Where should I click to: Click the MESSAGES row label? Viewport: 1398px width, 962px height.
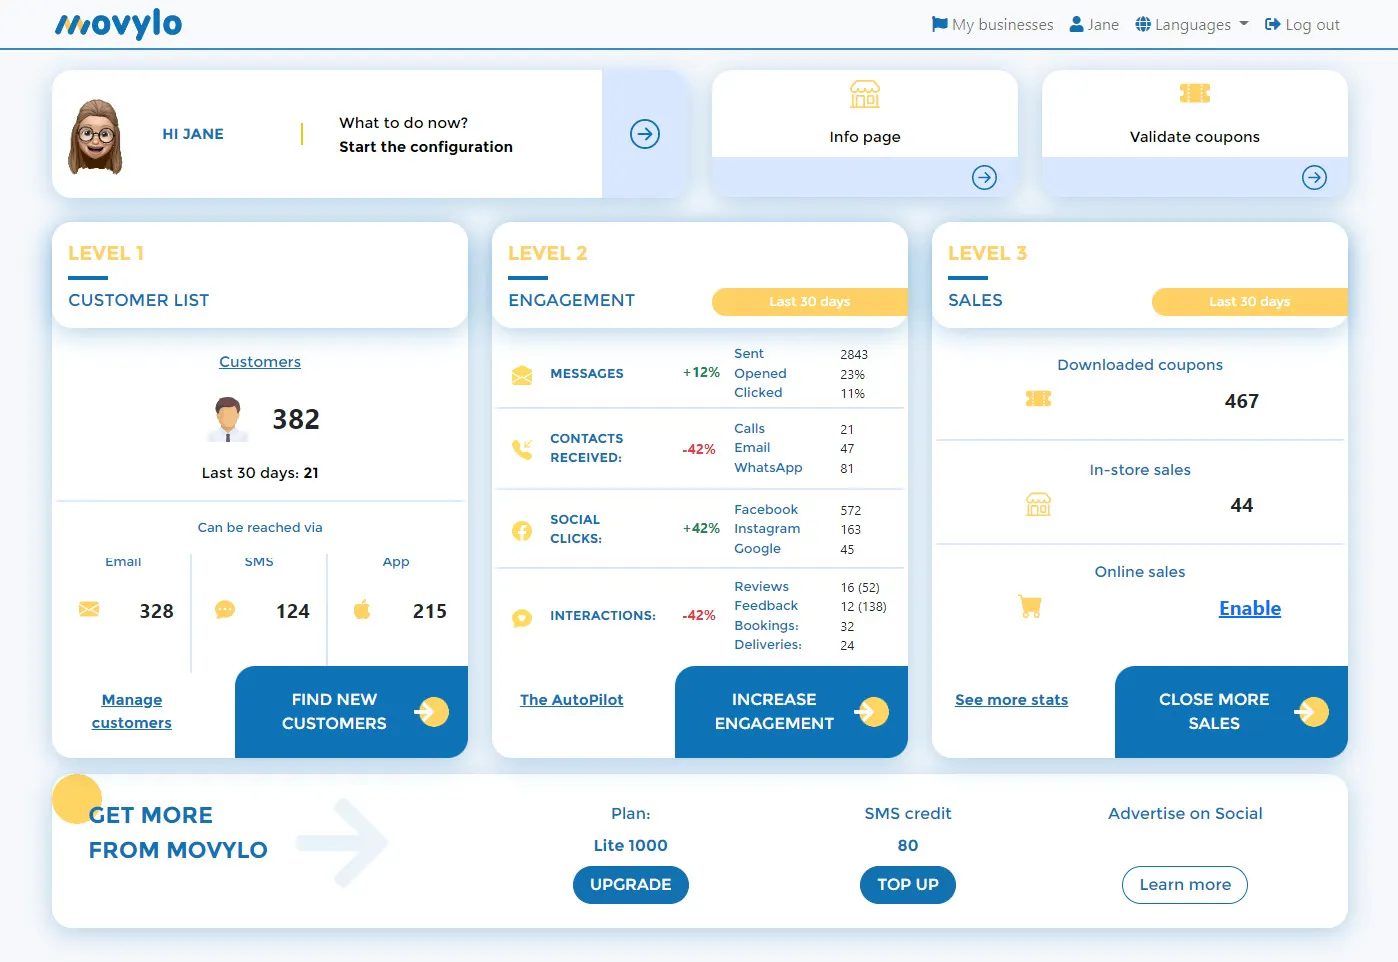(x=587, y=374)
